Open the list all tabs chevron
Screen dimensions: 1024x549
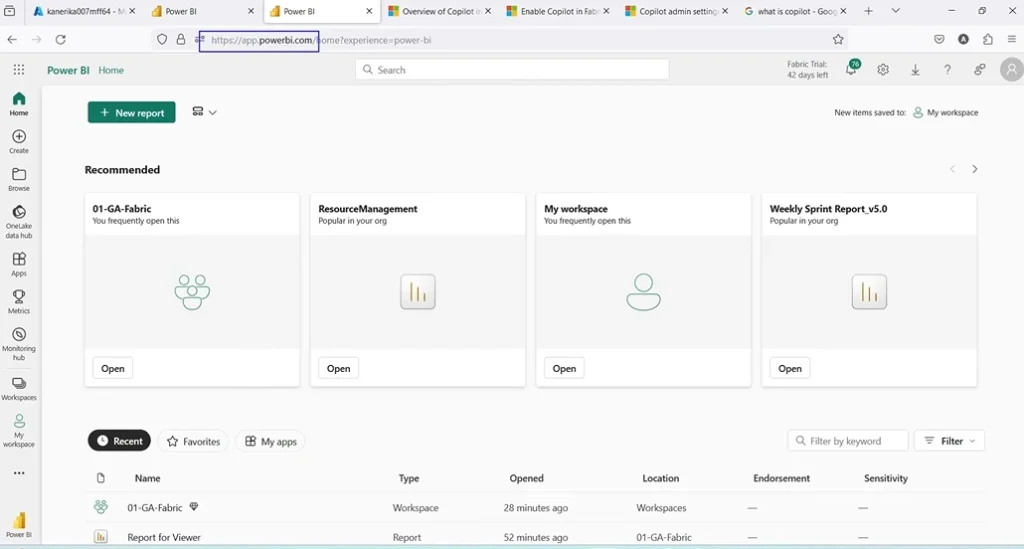click(895, 11)
